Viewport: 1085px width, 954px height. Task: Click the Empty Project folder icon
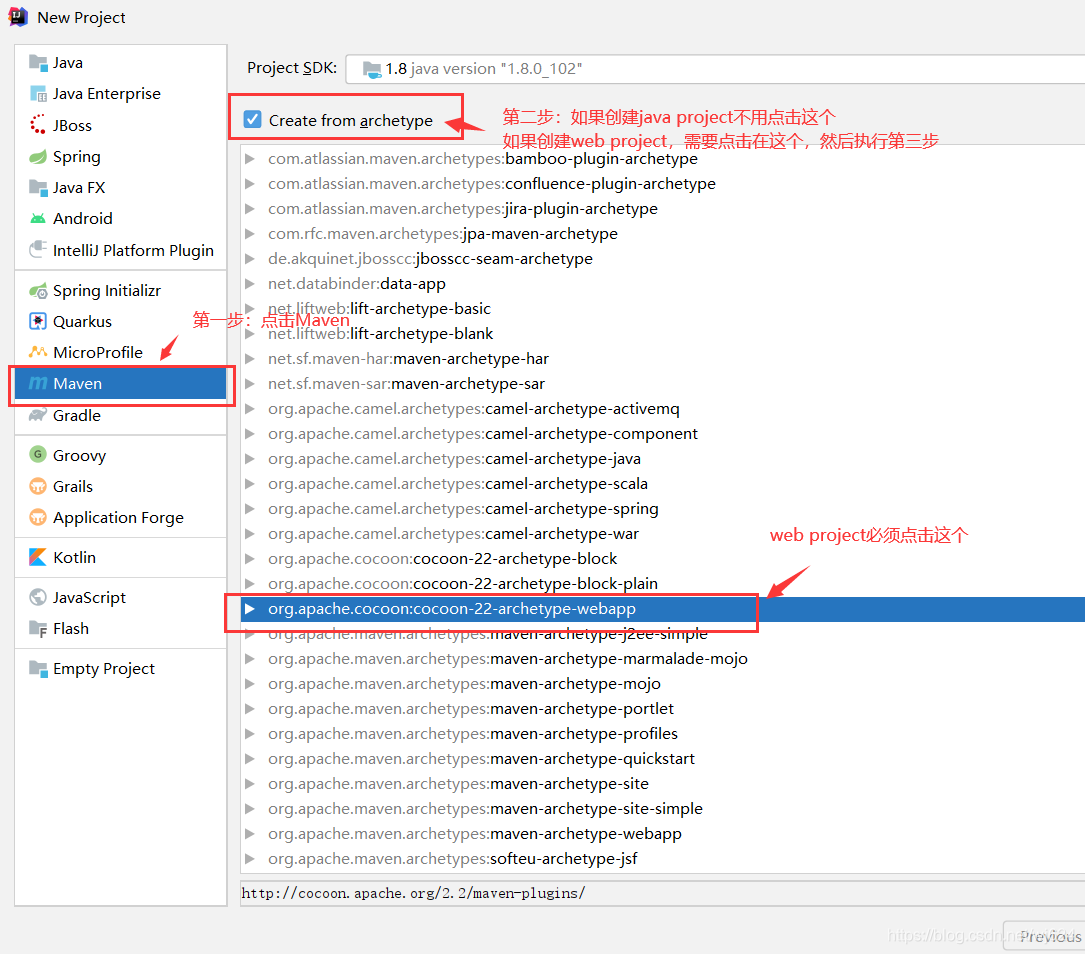(x=38, y=668)
